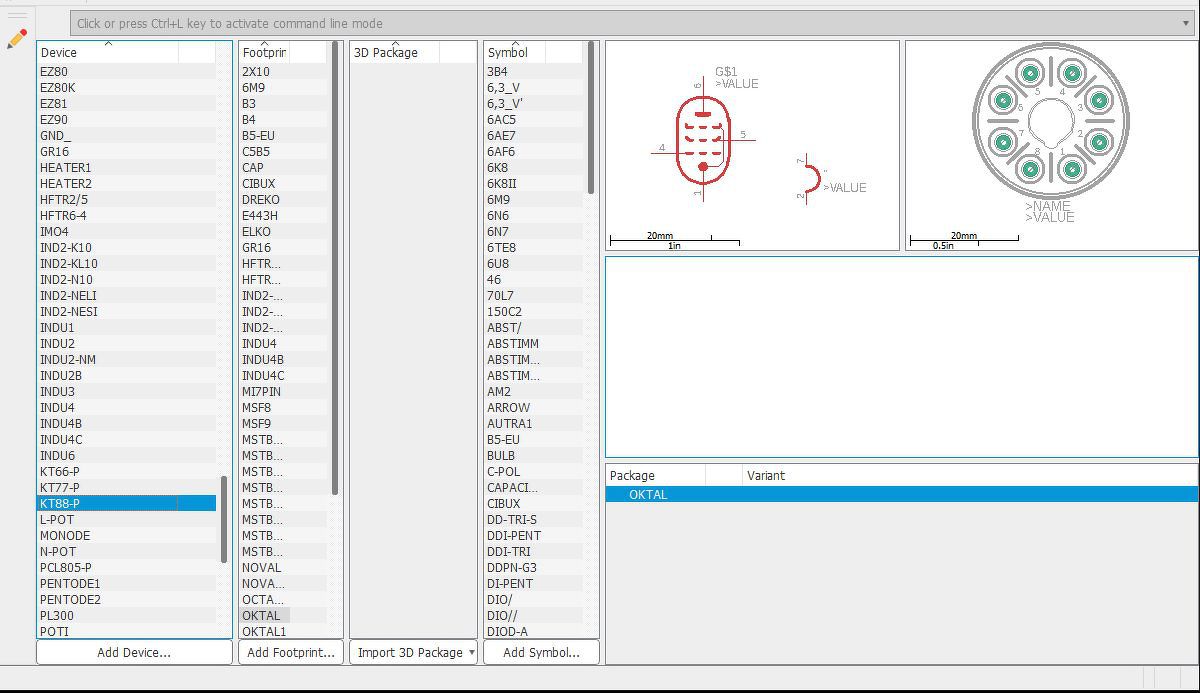This screenshot has width=1200, height=693.
Task: Select the CIBUX footprint
Action: point(283,183)
